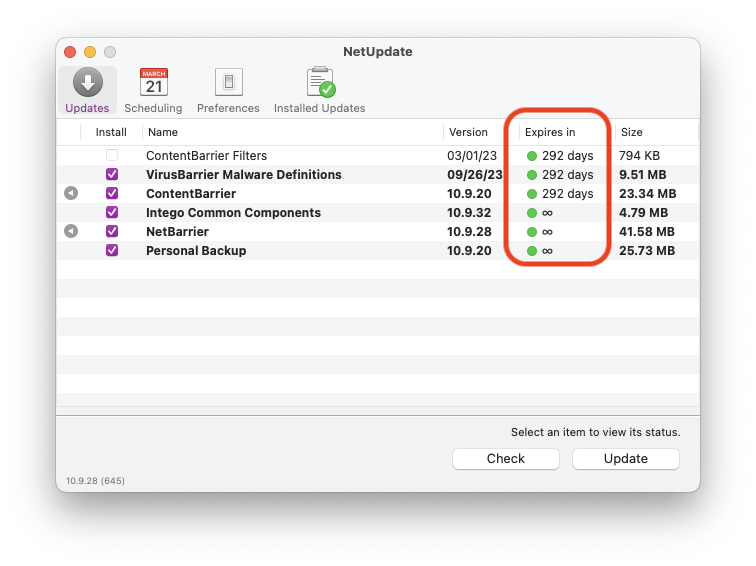The width and height of the screenshot is (756, 566).
Task: Uncheck the NetBarrier install checkbox
Action: click(x=112, y=231)
